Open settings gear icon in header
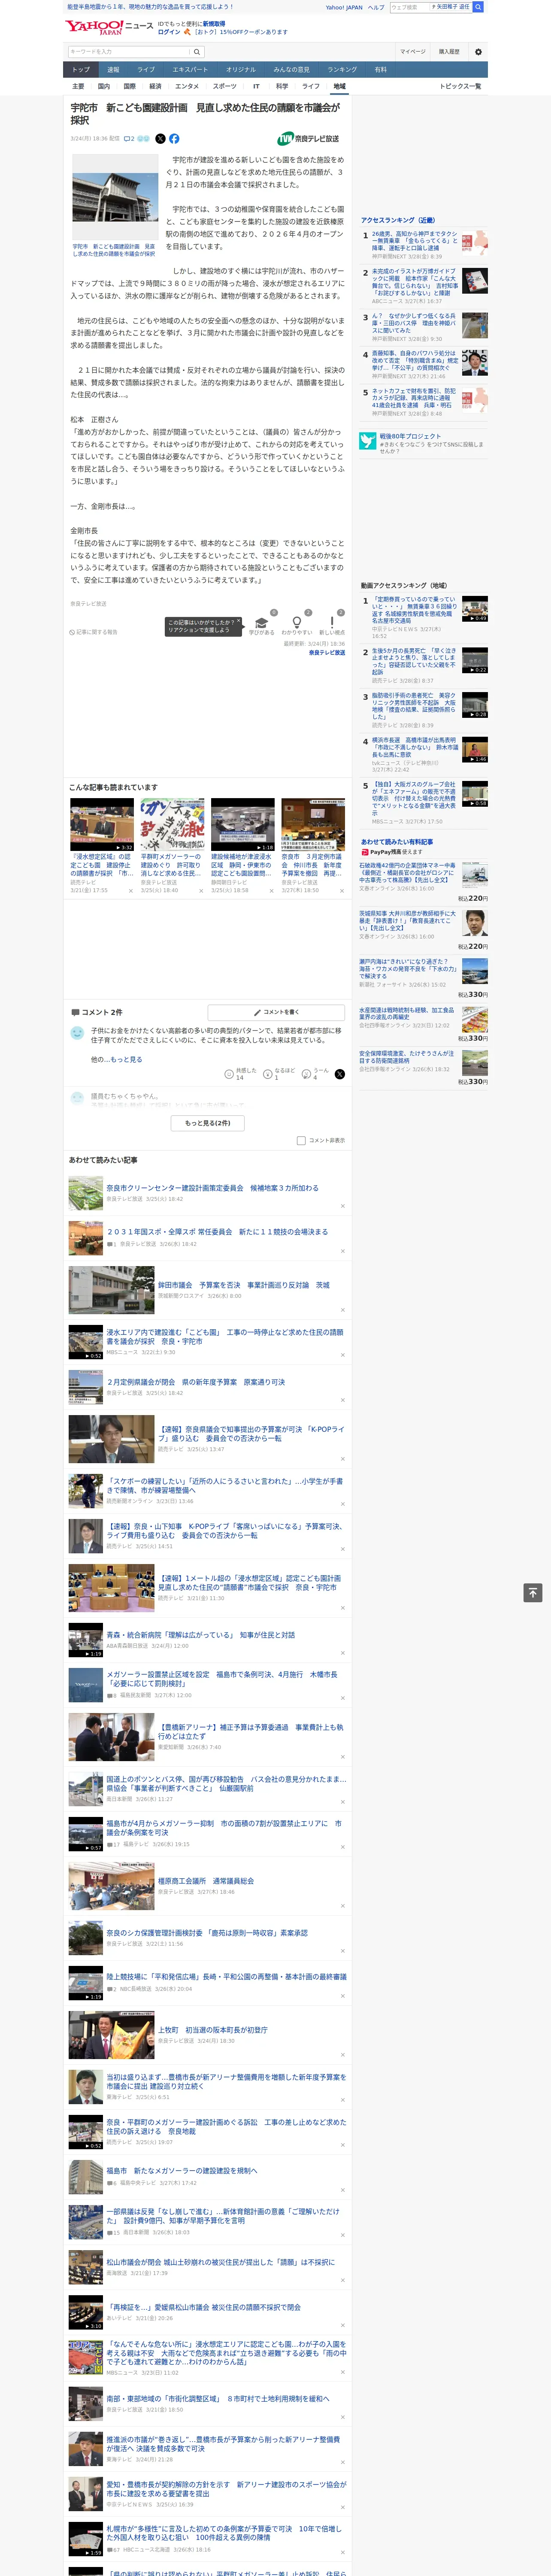This screenshot has height=2576, width=551. pyautogui.click(x=478, y=52)
